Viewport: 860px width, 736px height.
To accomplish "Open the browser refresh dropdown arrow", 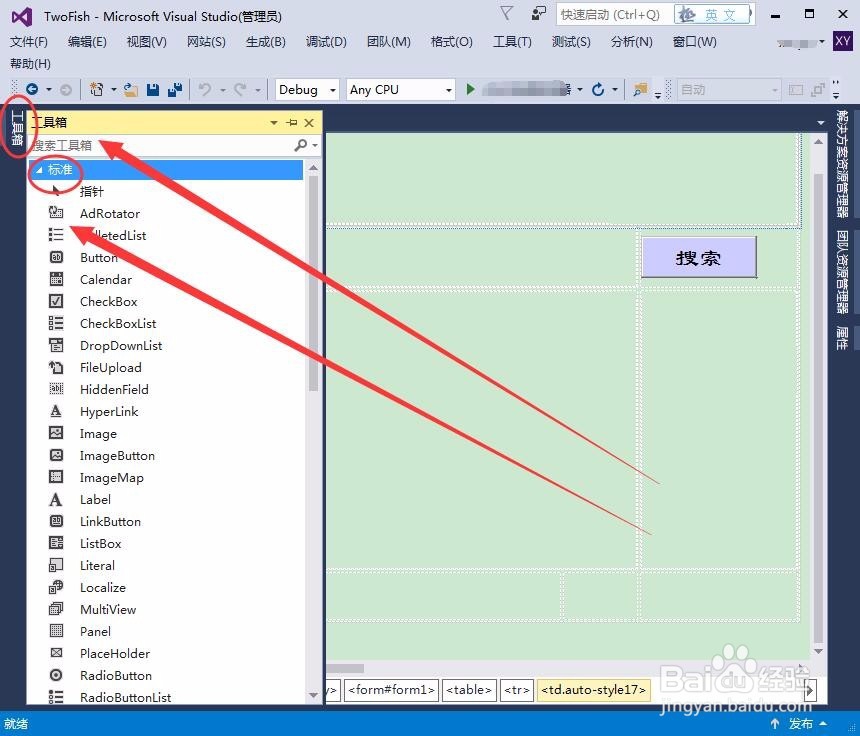I will (615, 89).
